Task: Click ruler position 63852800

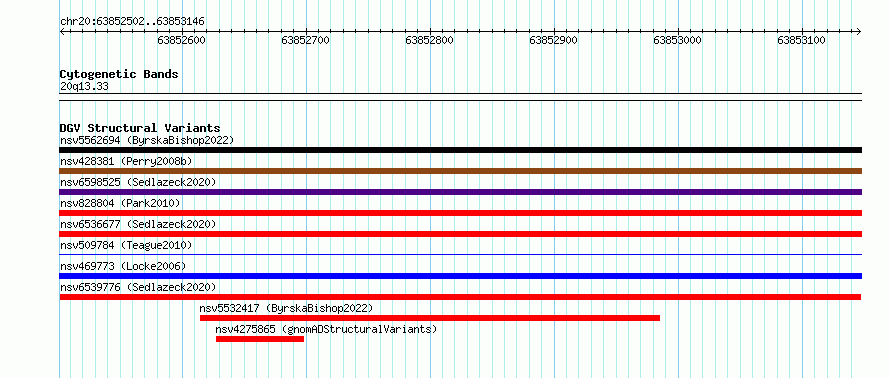Action: pos(430,40)
